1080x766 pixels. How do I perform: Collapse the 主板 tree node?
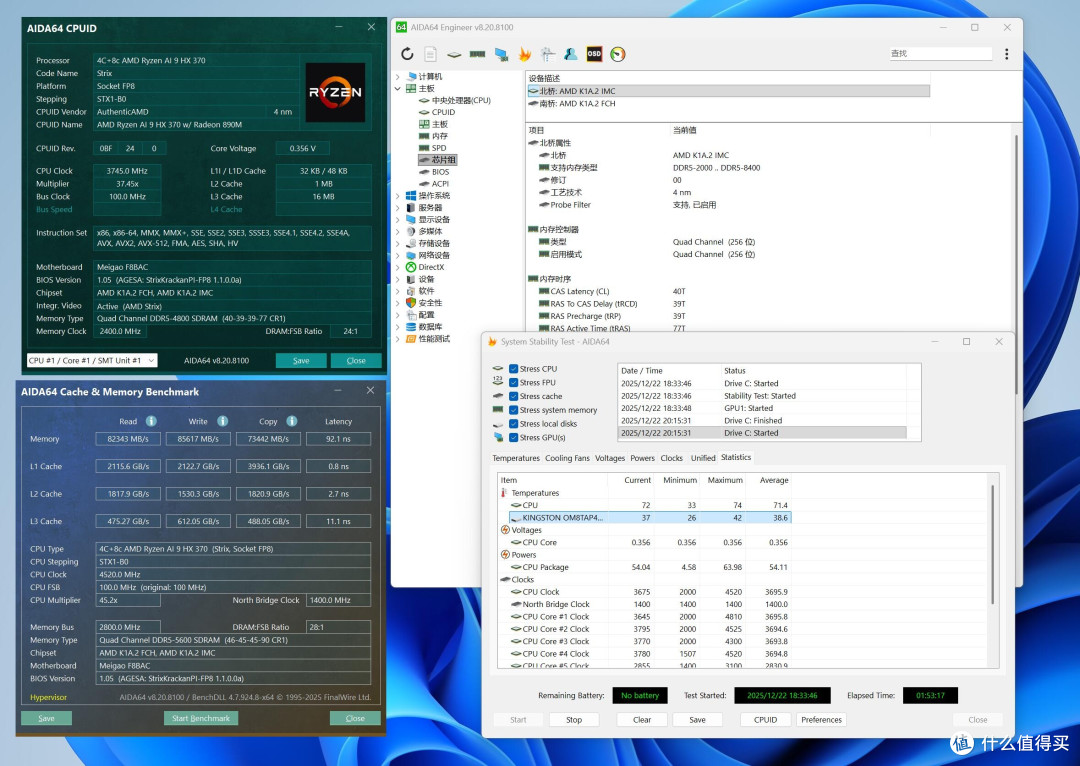pos(397,88)
